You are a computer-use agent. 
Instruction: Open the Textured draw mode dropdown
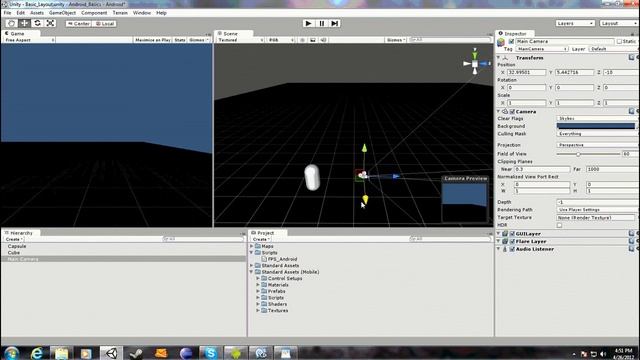240,40
